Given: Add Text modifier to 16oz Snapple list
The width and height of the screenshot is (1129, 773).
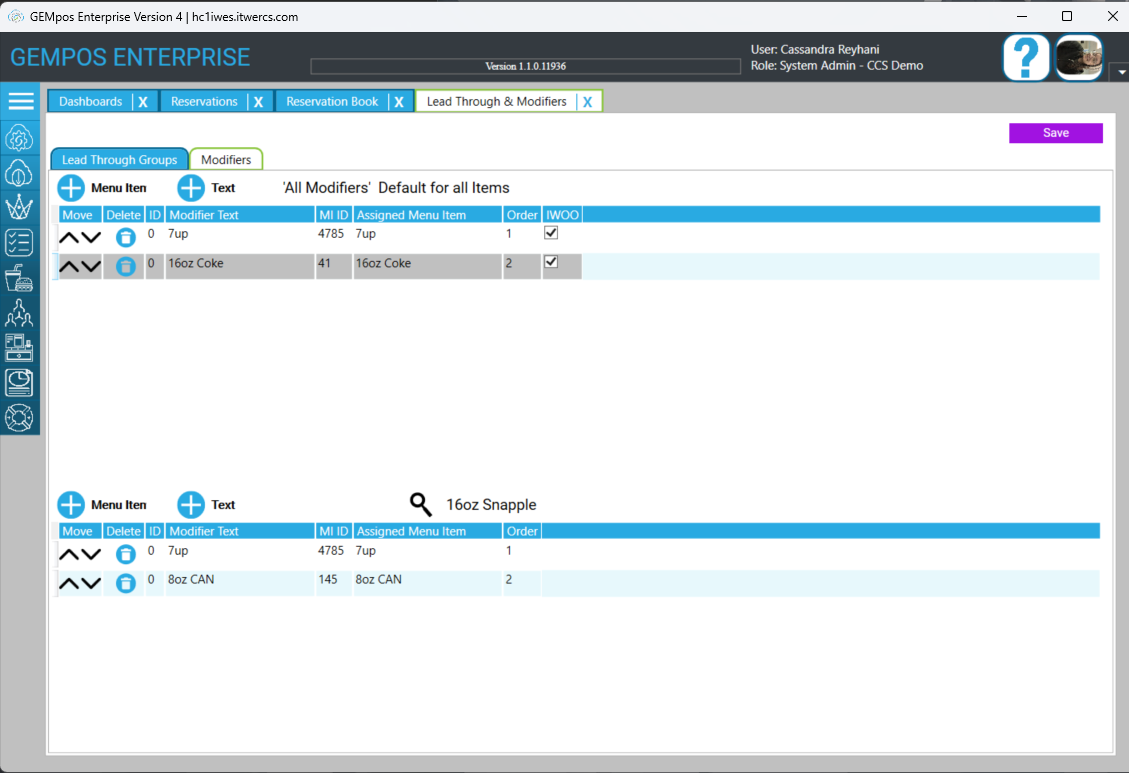Looking at the screenshot, I should (x=191, y=505).
